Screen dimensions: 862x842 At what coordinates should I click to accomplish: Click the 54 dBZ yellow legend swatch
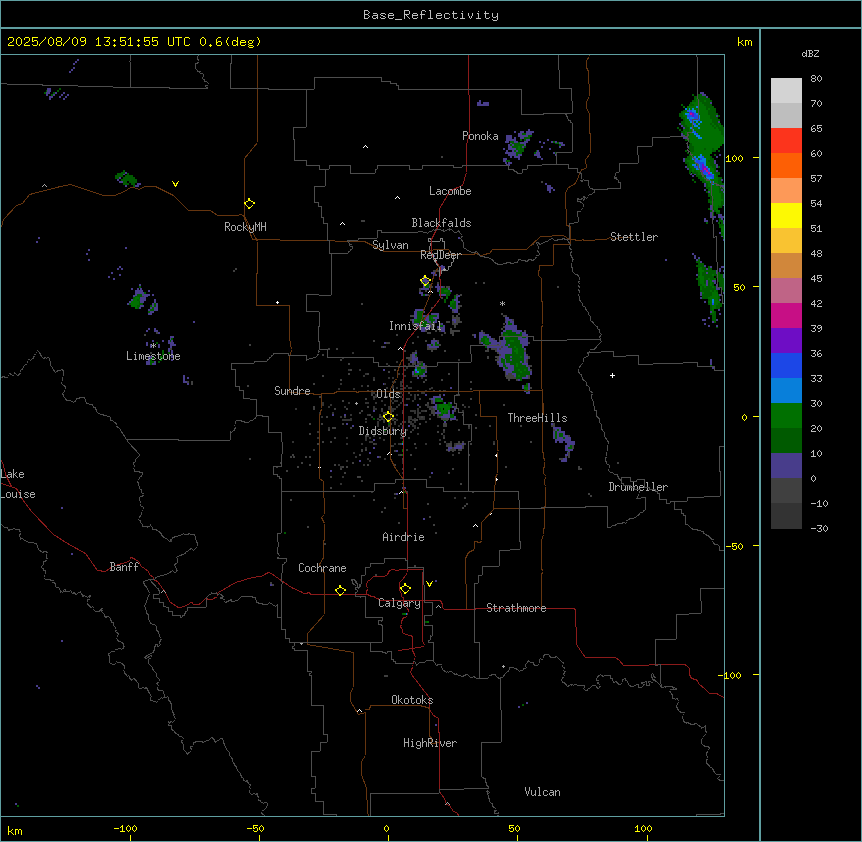786,215
